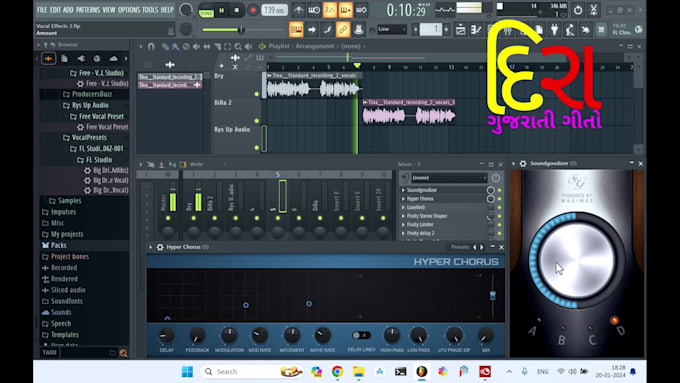Click the playlist speaker playback tool icon

[x=248, y=46]
